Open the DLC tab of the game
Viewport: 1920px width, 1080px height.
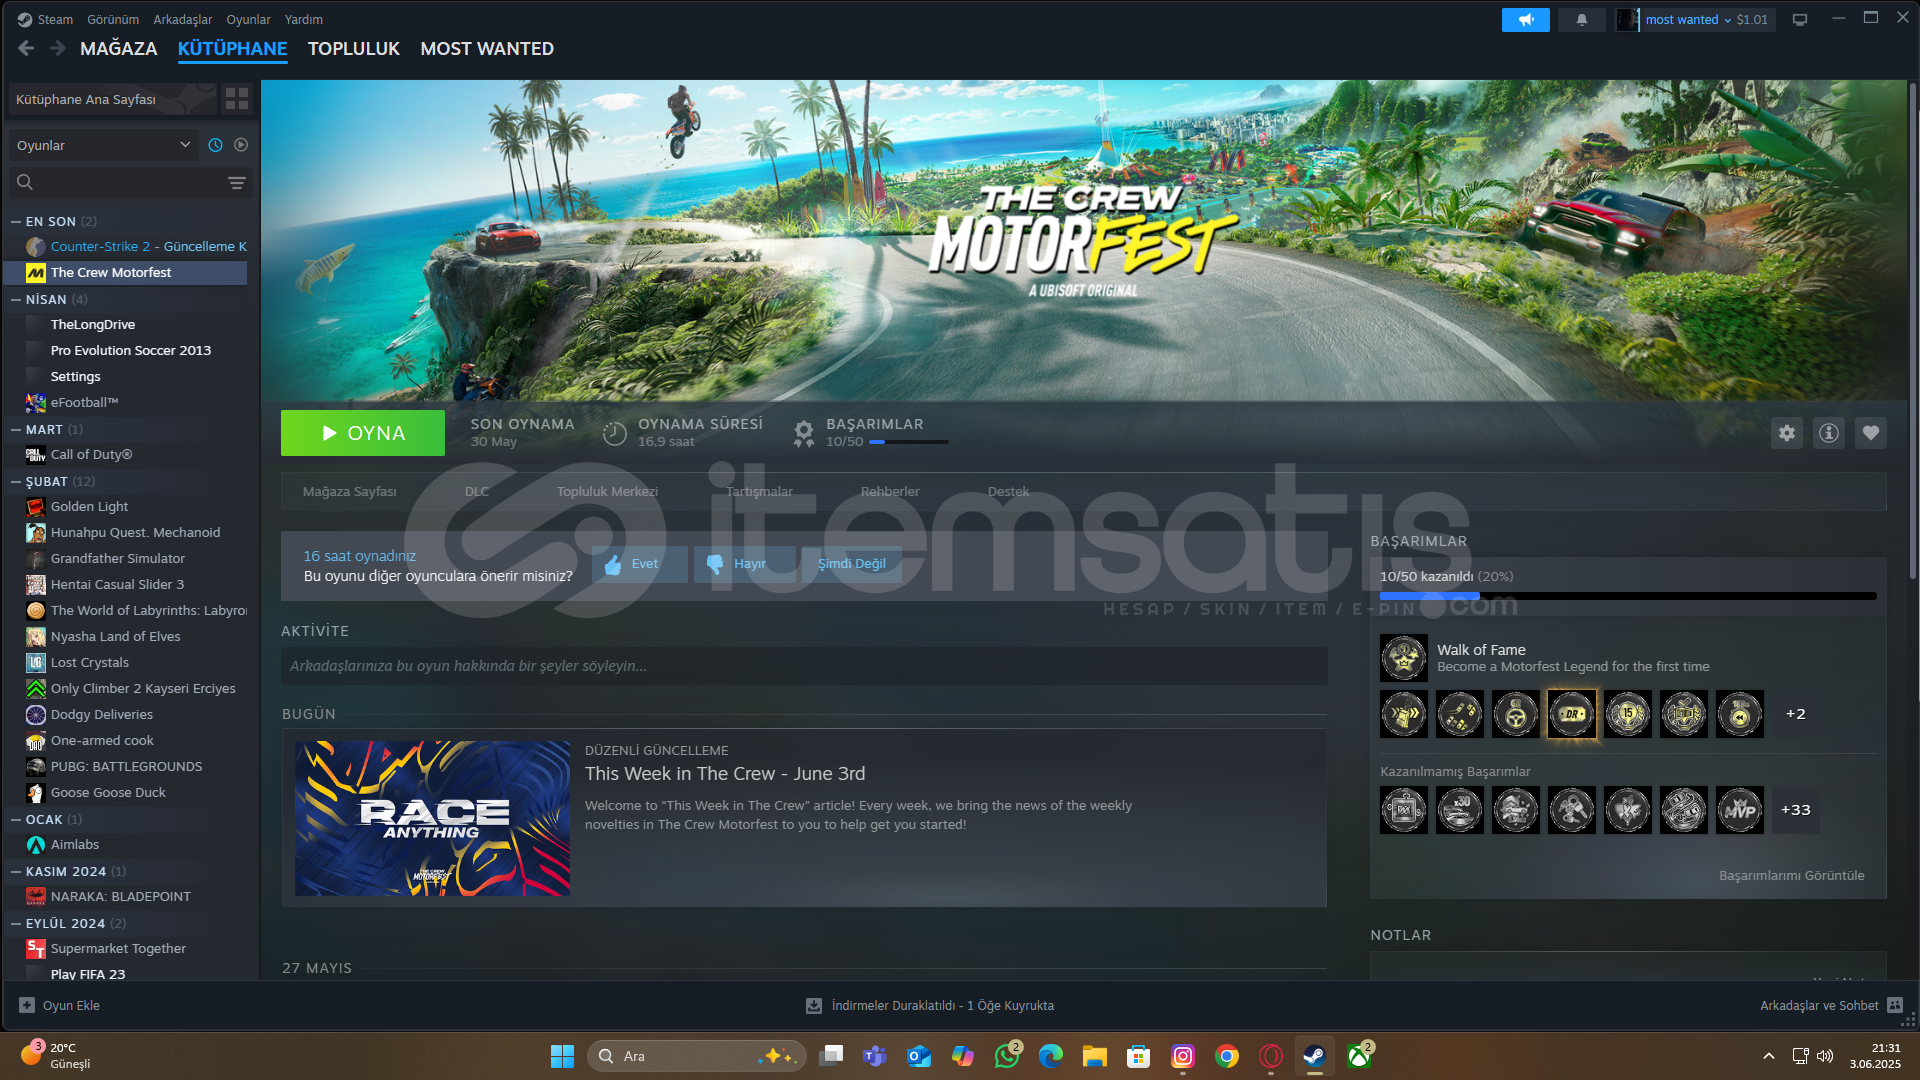point(477,492)
